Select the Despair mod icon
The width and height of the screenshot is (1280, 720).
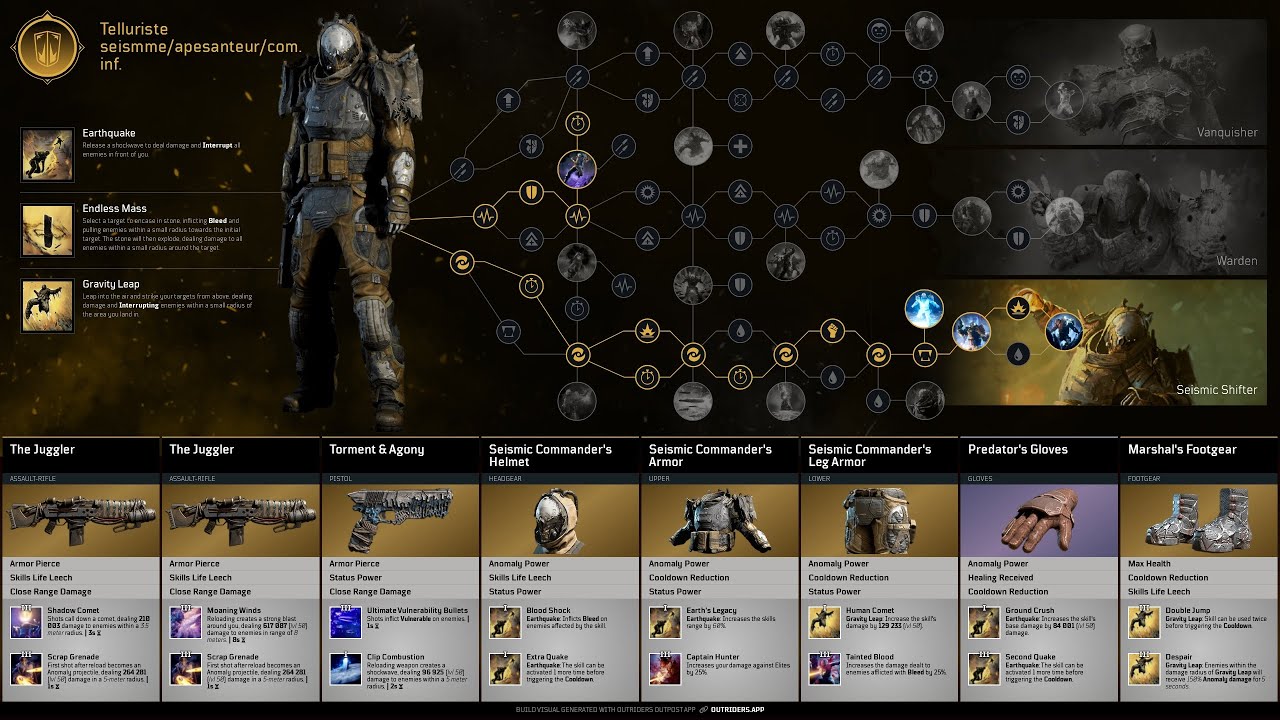[1144, 667]
